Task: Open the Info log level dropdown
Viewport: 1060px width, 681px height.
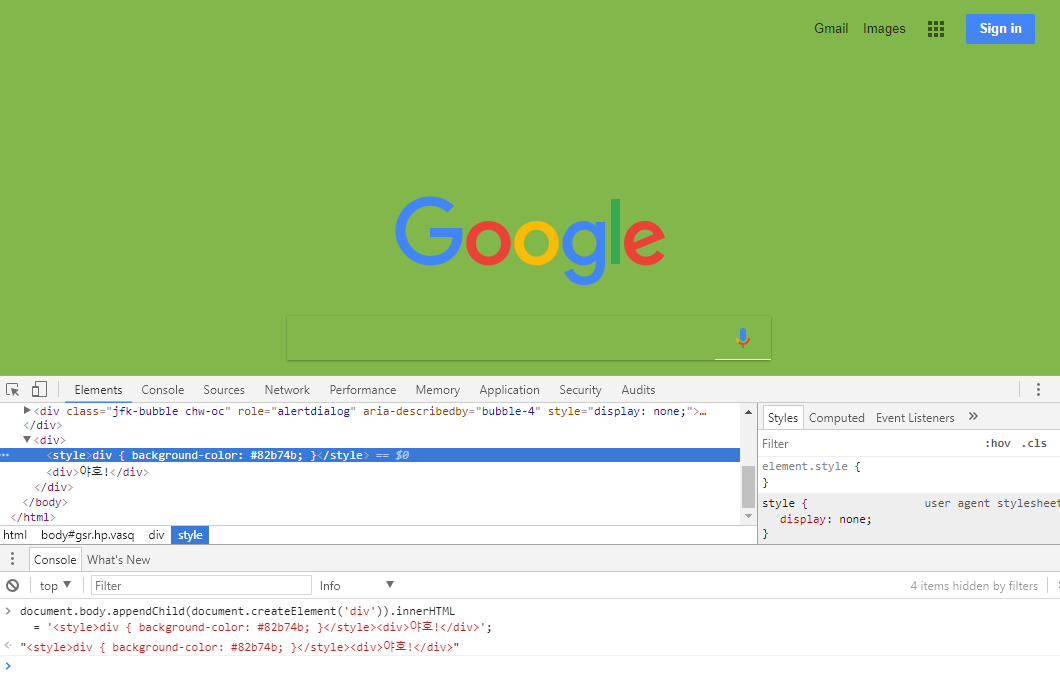Action: click(356, 586)
